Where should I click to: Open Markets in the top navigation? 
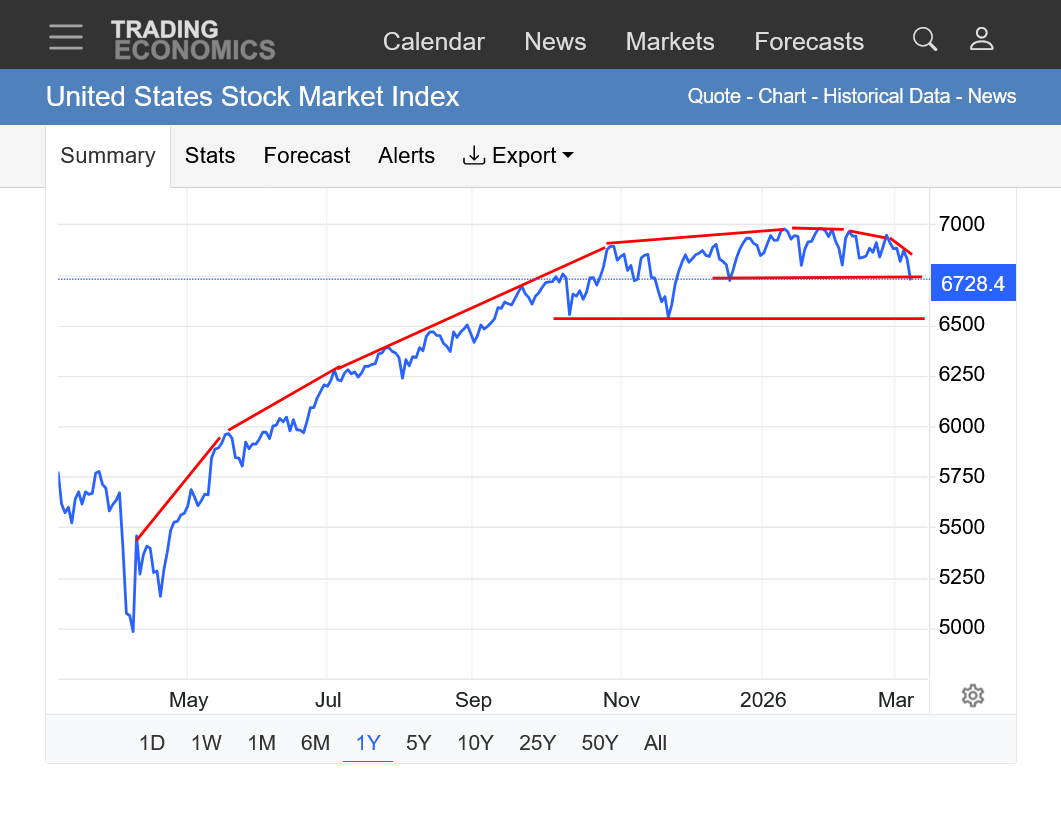click(669, 42)
